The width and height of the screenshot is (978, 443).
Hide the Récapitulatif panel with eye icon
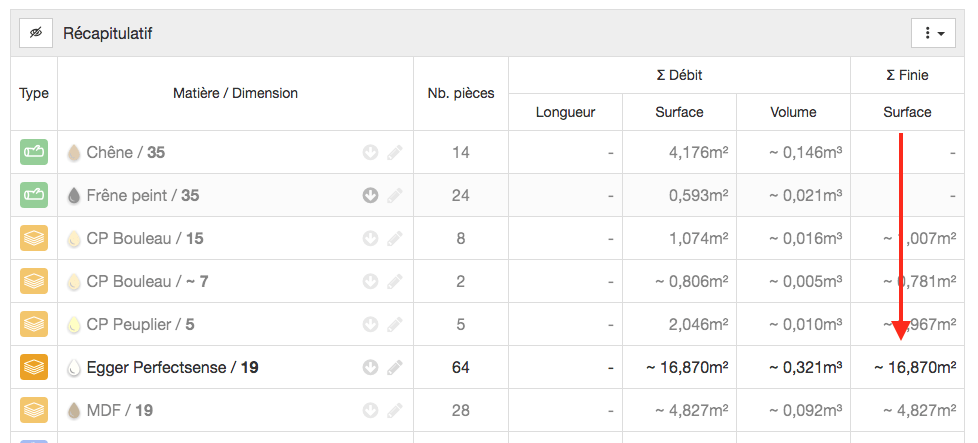point(36,33)
